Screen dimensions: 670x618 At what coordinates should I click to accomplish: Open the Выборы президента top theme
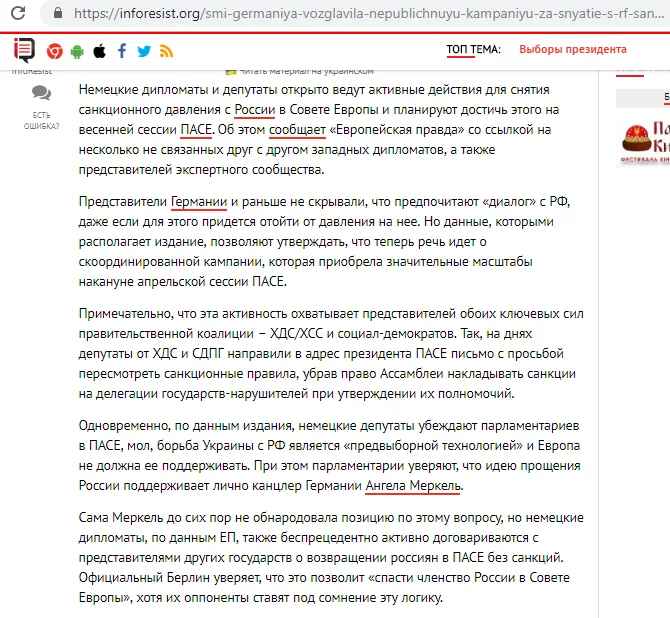point(573,49)
